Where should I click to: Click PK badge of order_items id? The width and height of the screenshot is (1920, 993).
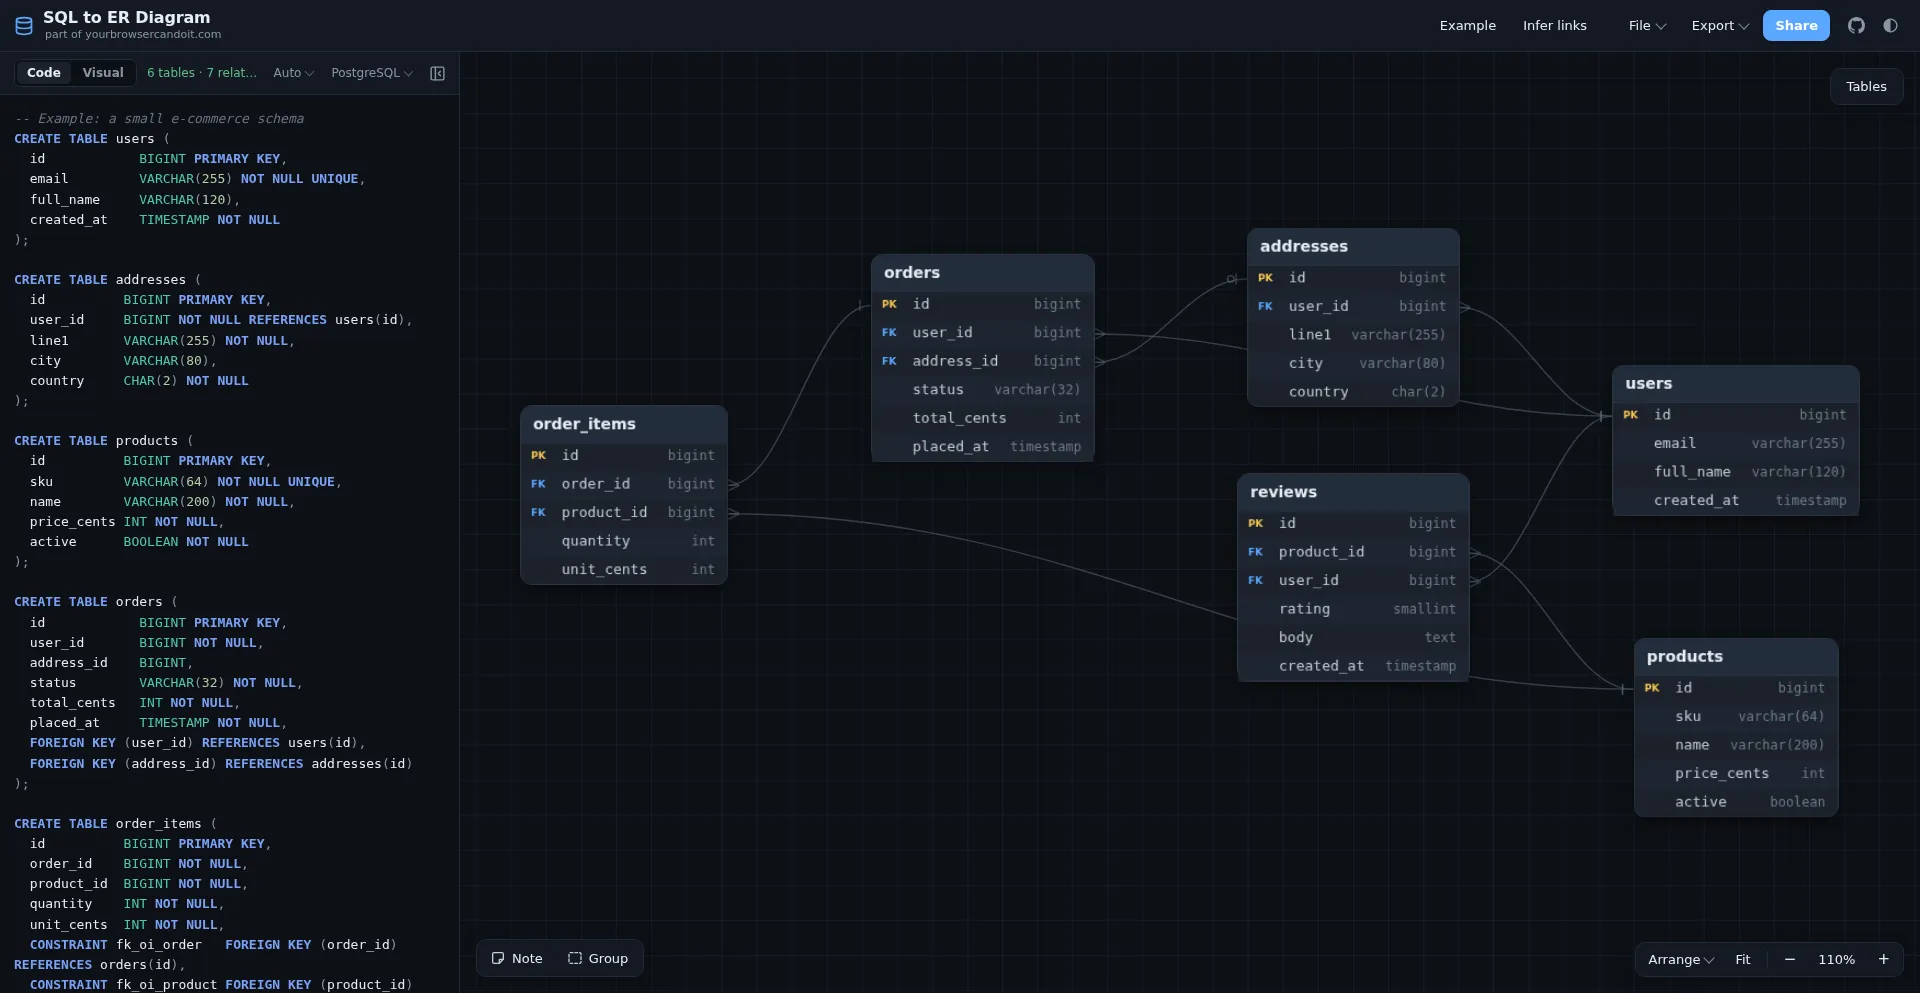click(538, 455)
